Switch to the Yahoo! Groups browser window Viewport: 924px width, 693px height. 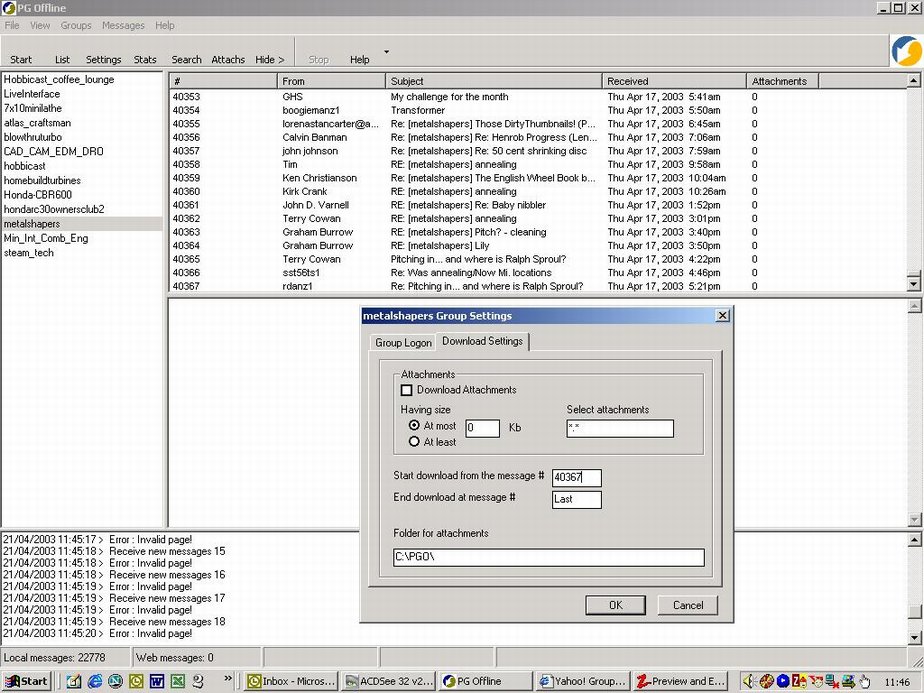point(583,681)
